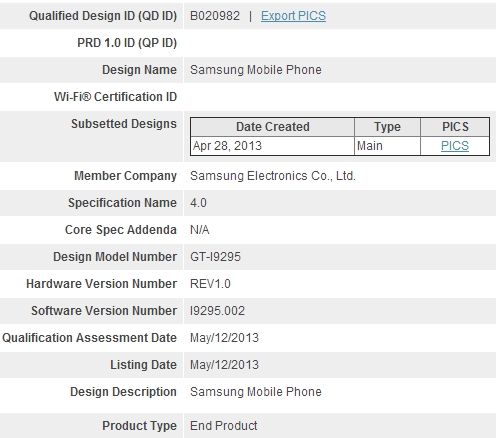Image resolution: width=496 pixels, height=438 pixels.
Task: Select the Main type cell
Action: point(387,146)
